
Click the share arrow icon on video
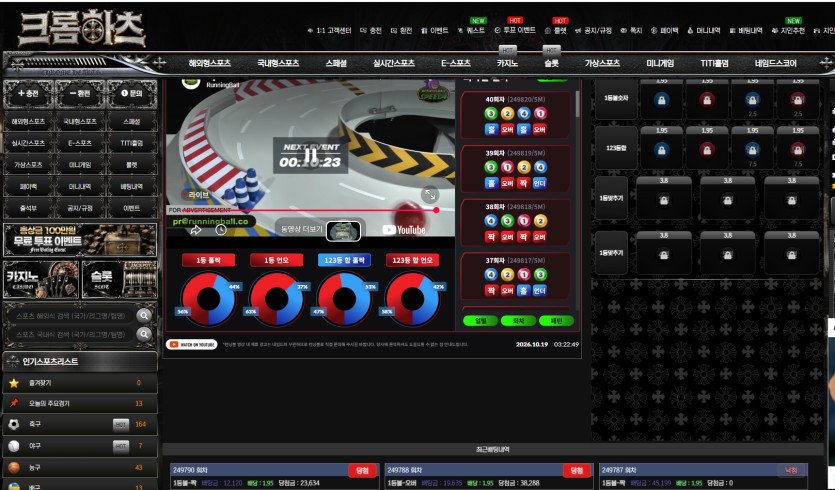(195, 230)
